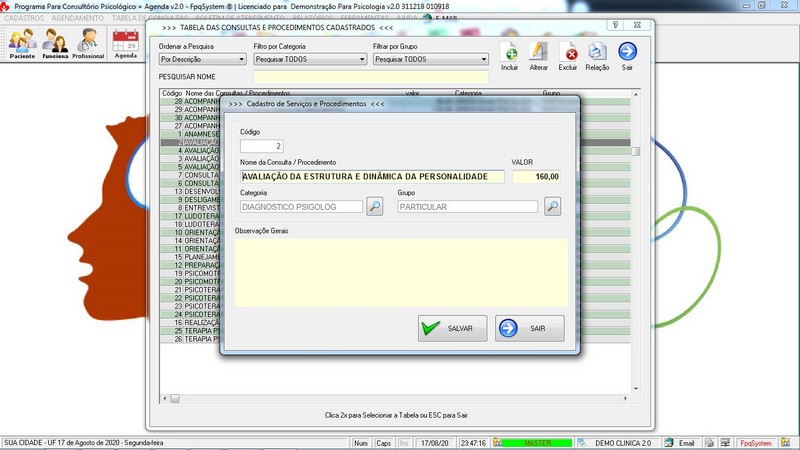Click the DEMO CLINICA 2.0 status text
Viewport: 800px width, 450px height.
[623, 443]
